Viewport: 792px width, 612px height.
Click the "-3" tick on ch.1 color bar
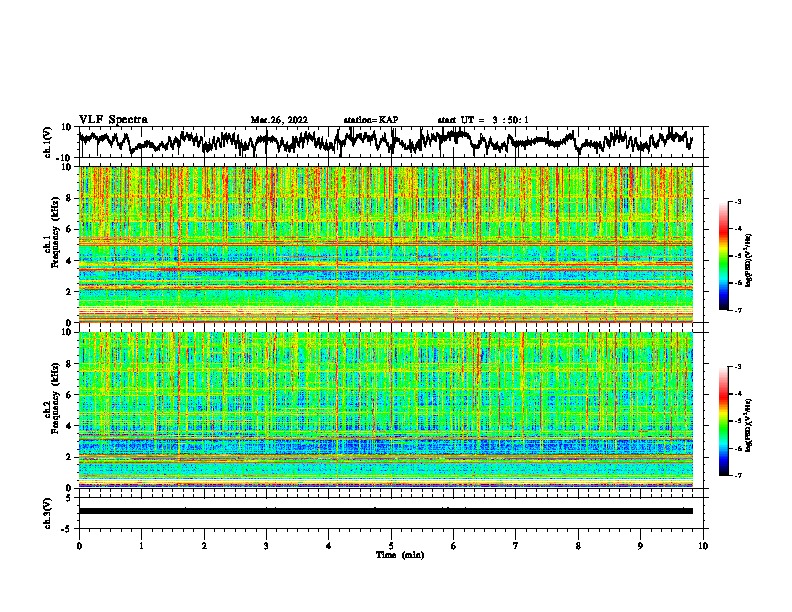coord(738,202)
